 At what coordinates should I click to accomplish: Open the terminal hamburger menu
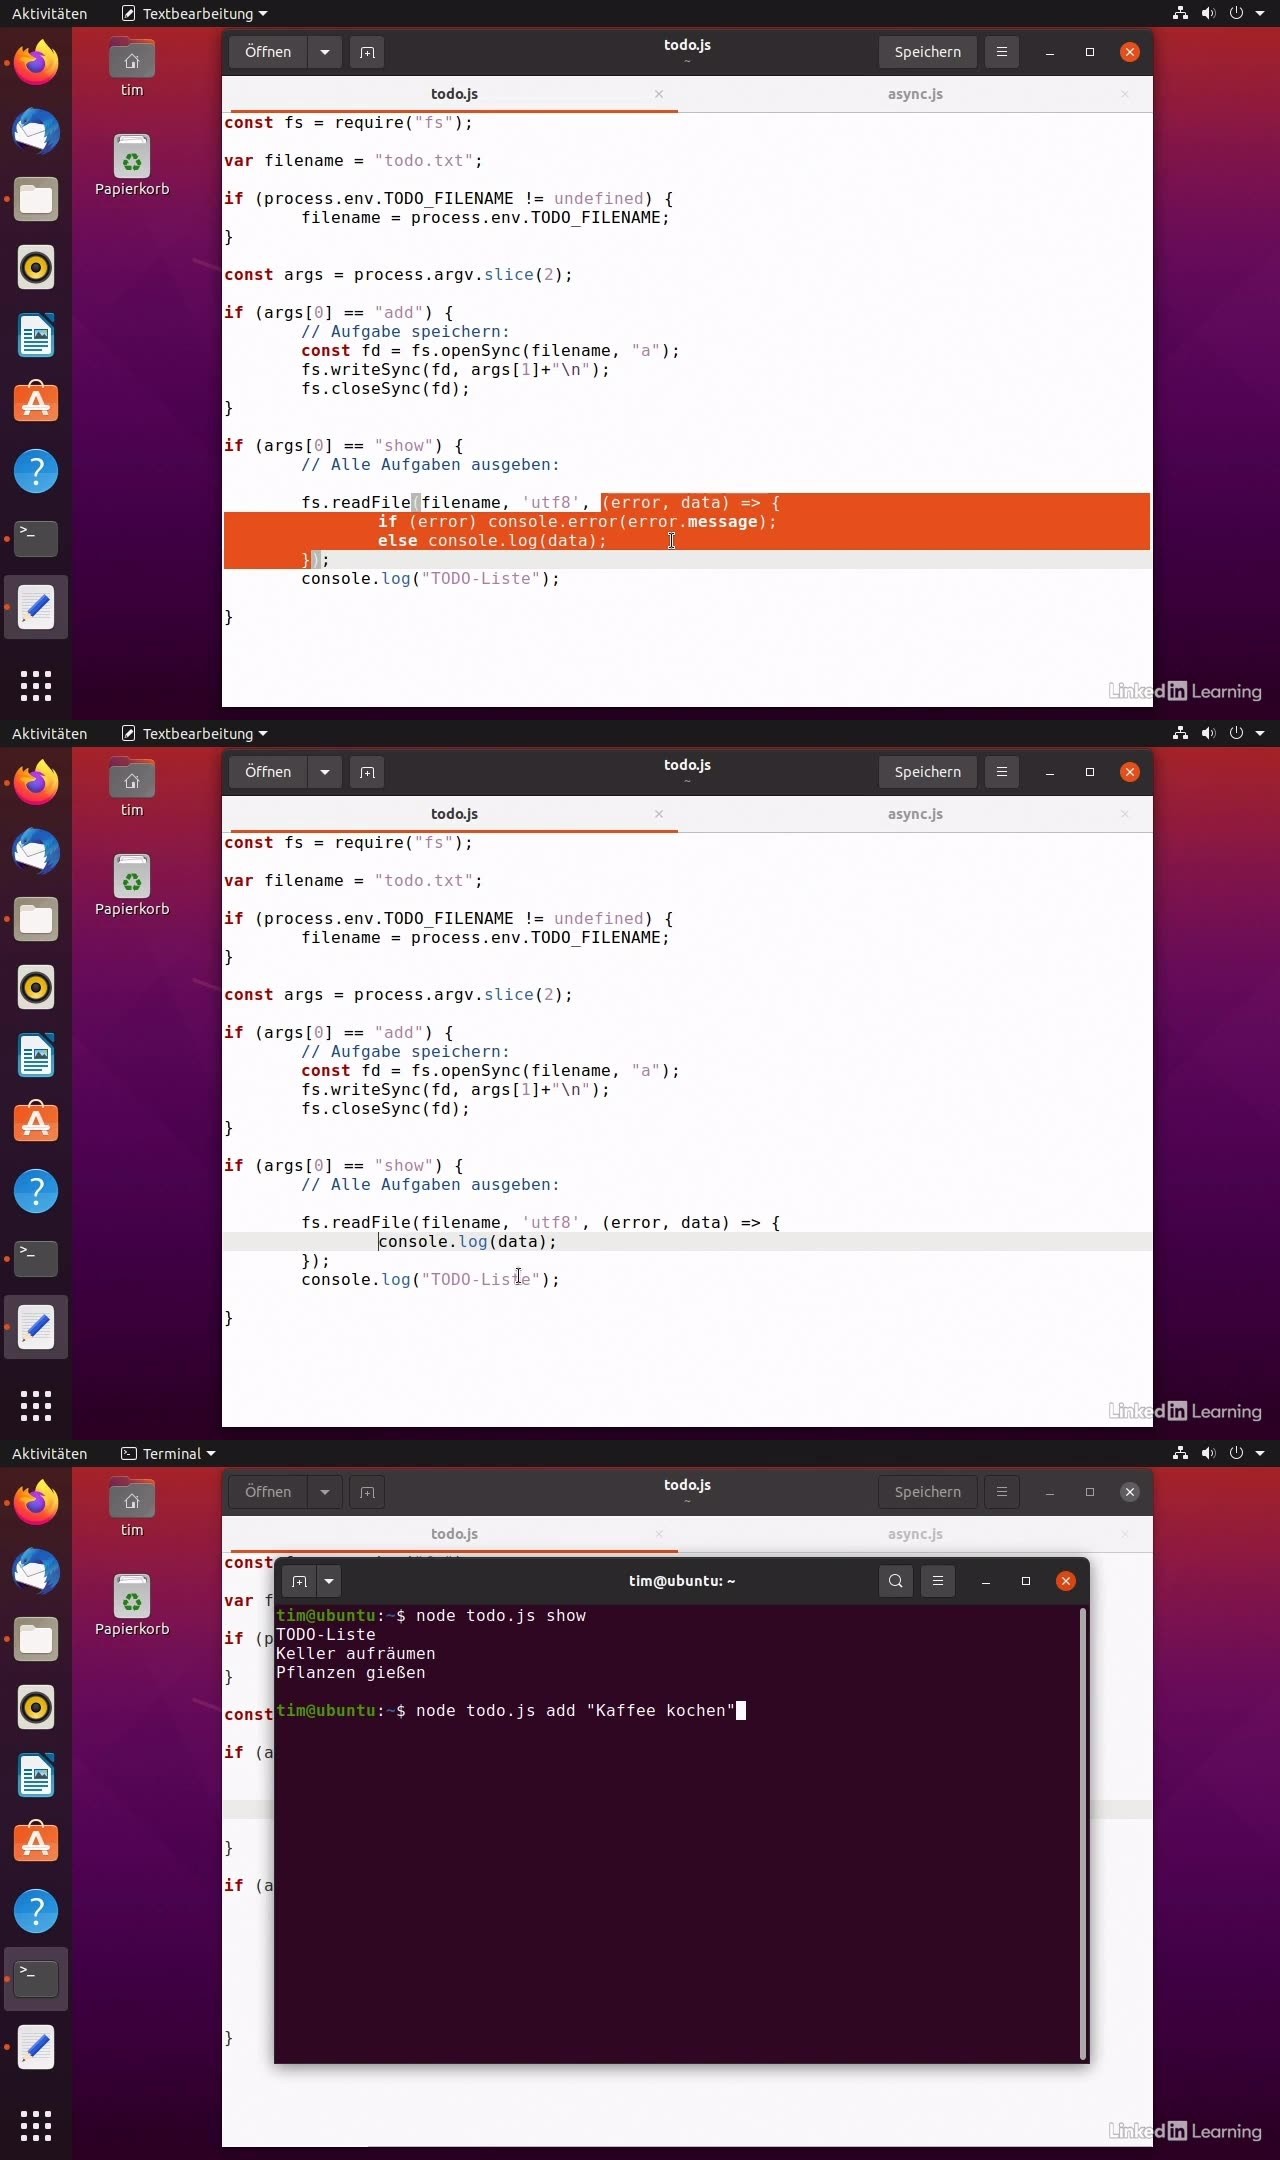pyautogui.click(x=937, y=1581)
